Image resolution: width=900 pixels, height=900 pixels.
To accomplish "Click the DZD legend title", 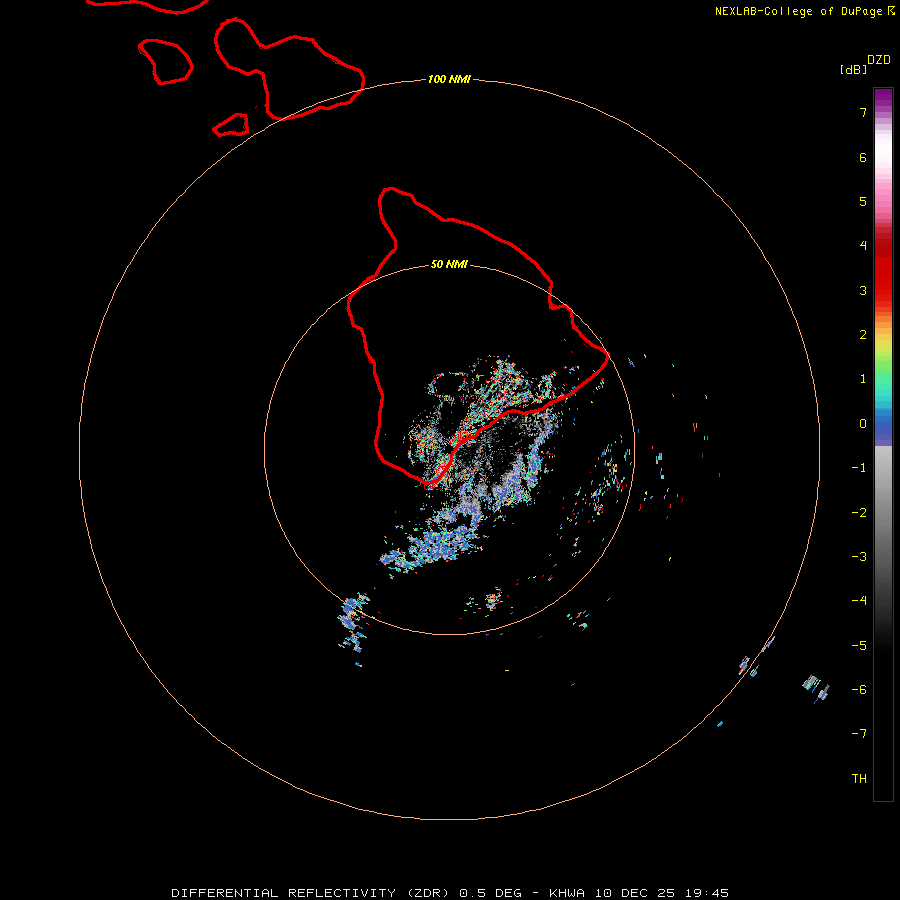I will [879, 60].
